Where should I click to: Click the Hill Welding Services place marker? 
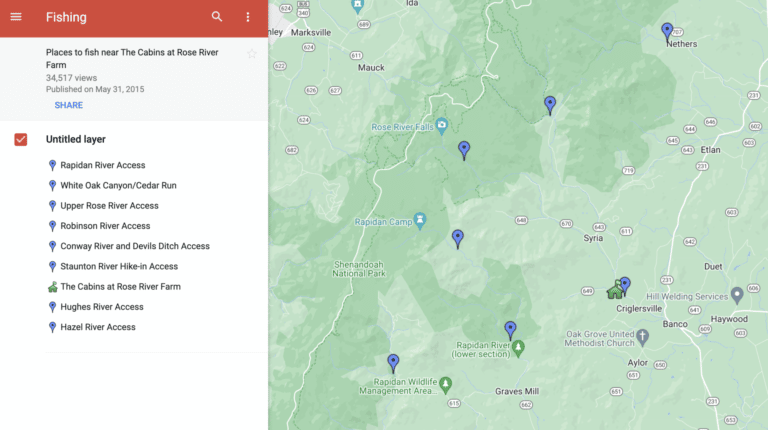(x=737, y=295)
